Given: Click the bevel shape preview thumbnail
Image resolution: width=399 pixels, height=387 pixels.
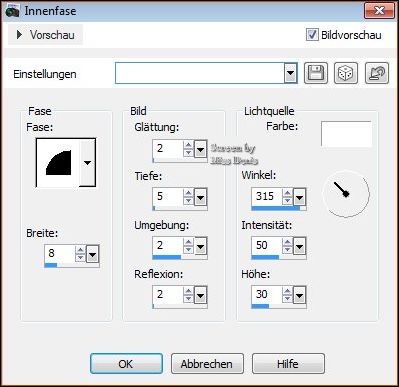Looking at the screenshot, I should pos(58,162).
